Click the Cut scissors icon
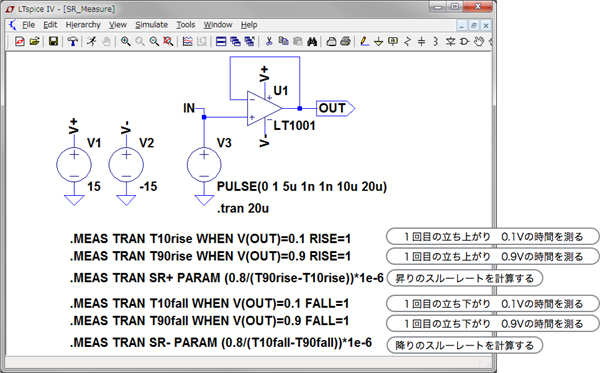 (269, 41)
